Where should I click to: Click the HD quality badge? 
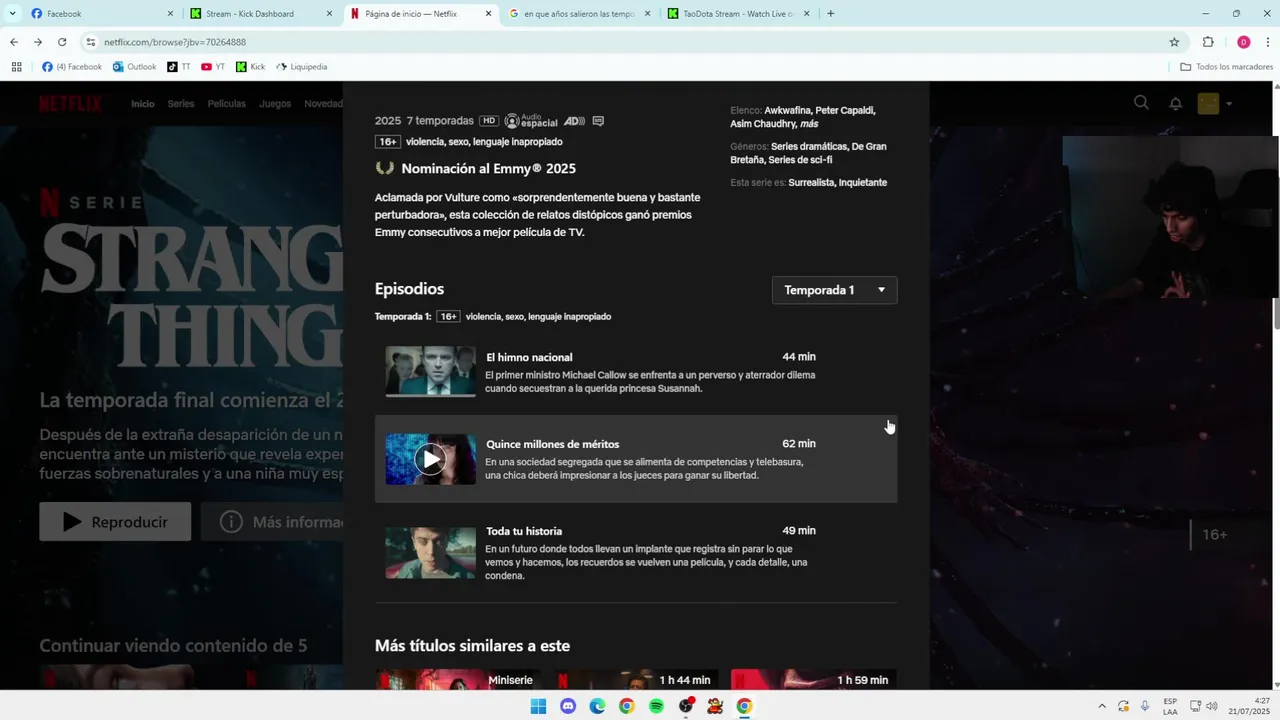click(x=488, y=121)
